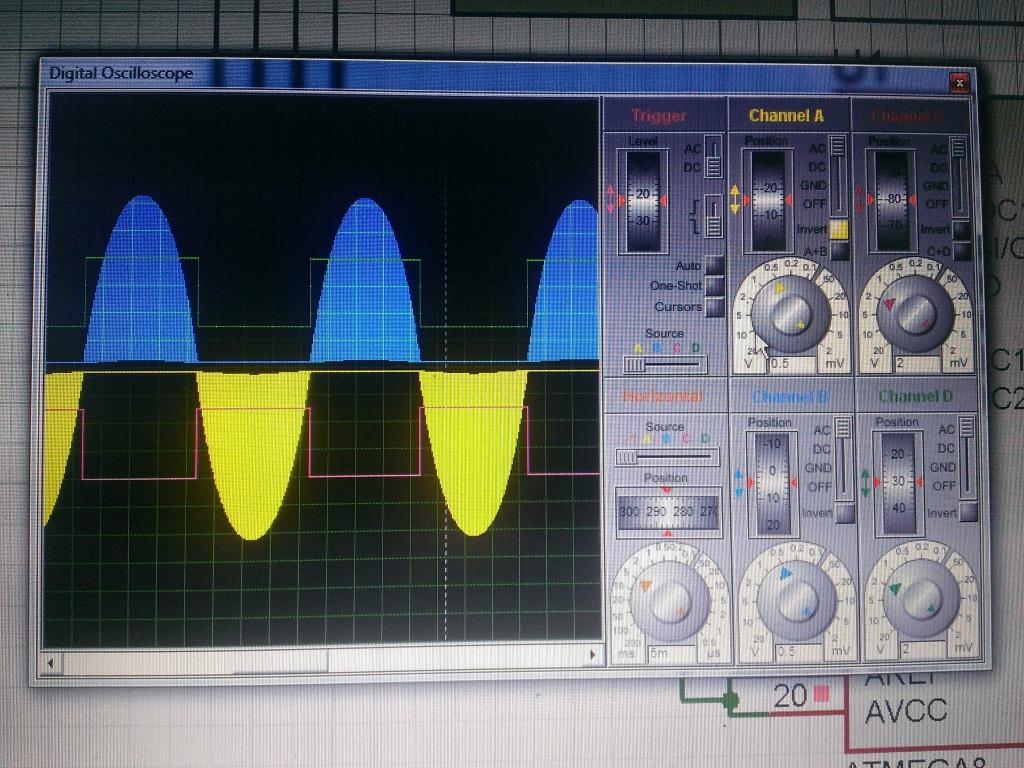Screen dimensions: 1024x768
Task: Toggle Invert for Channel A
Action: pos(839,229)
